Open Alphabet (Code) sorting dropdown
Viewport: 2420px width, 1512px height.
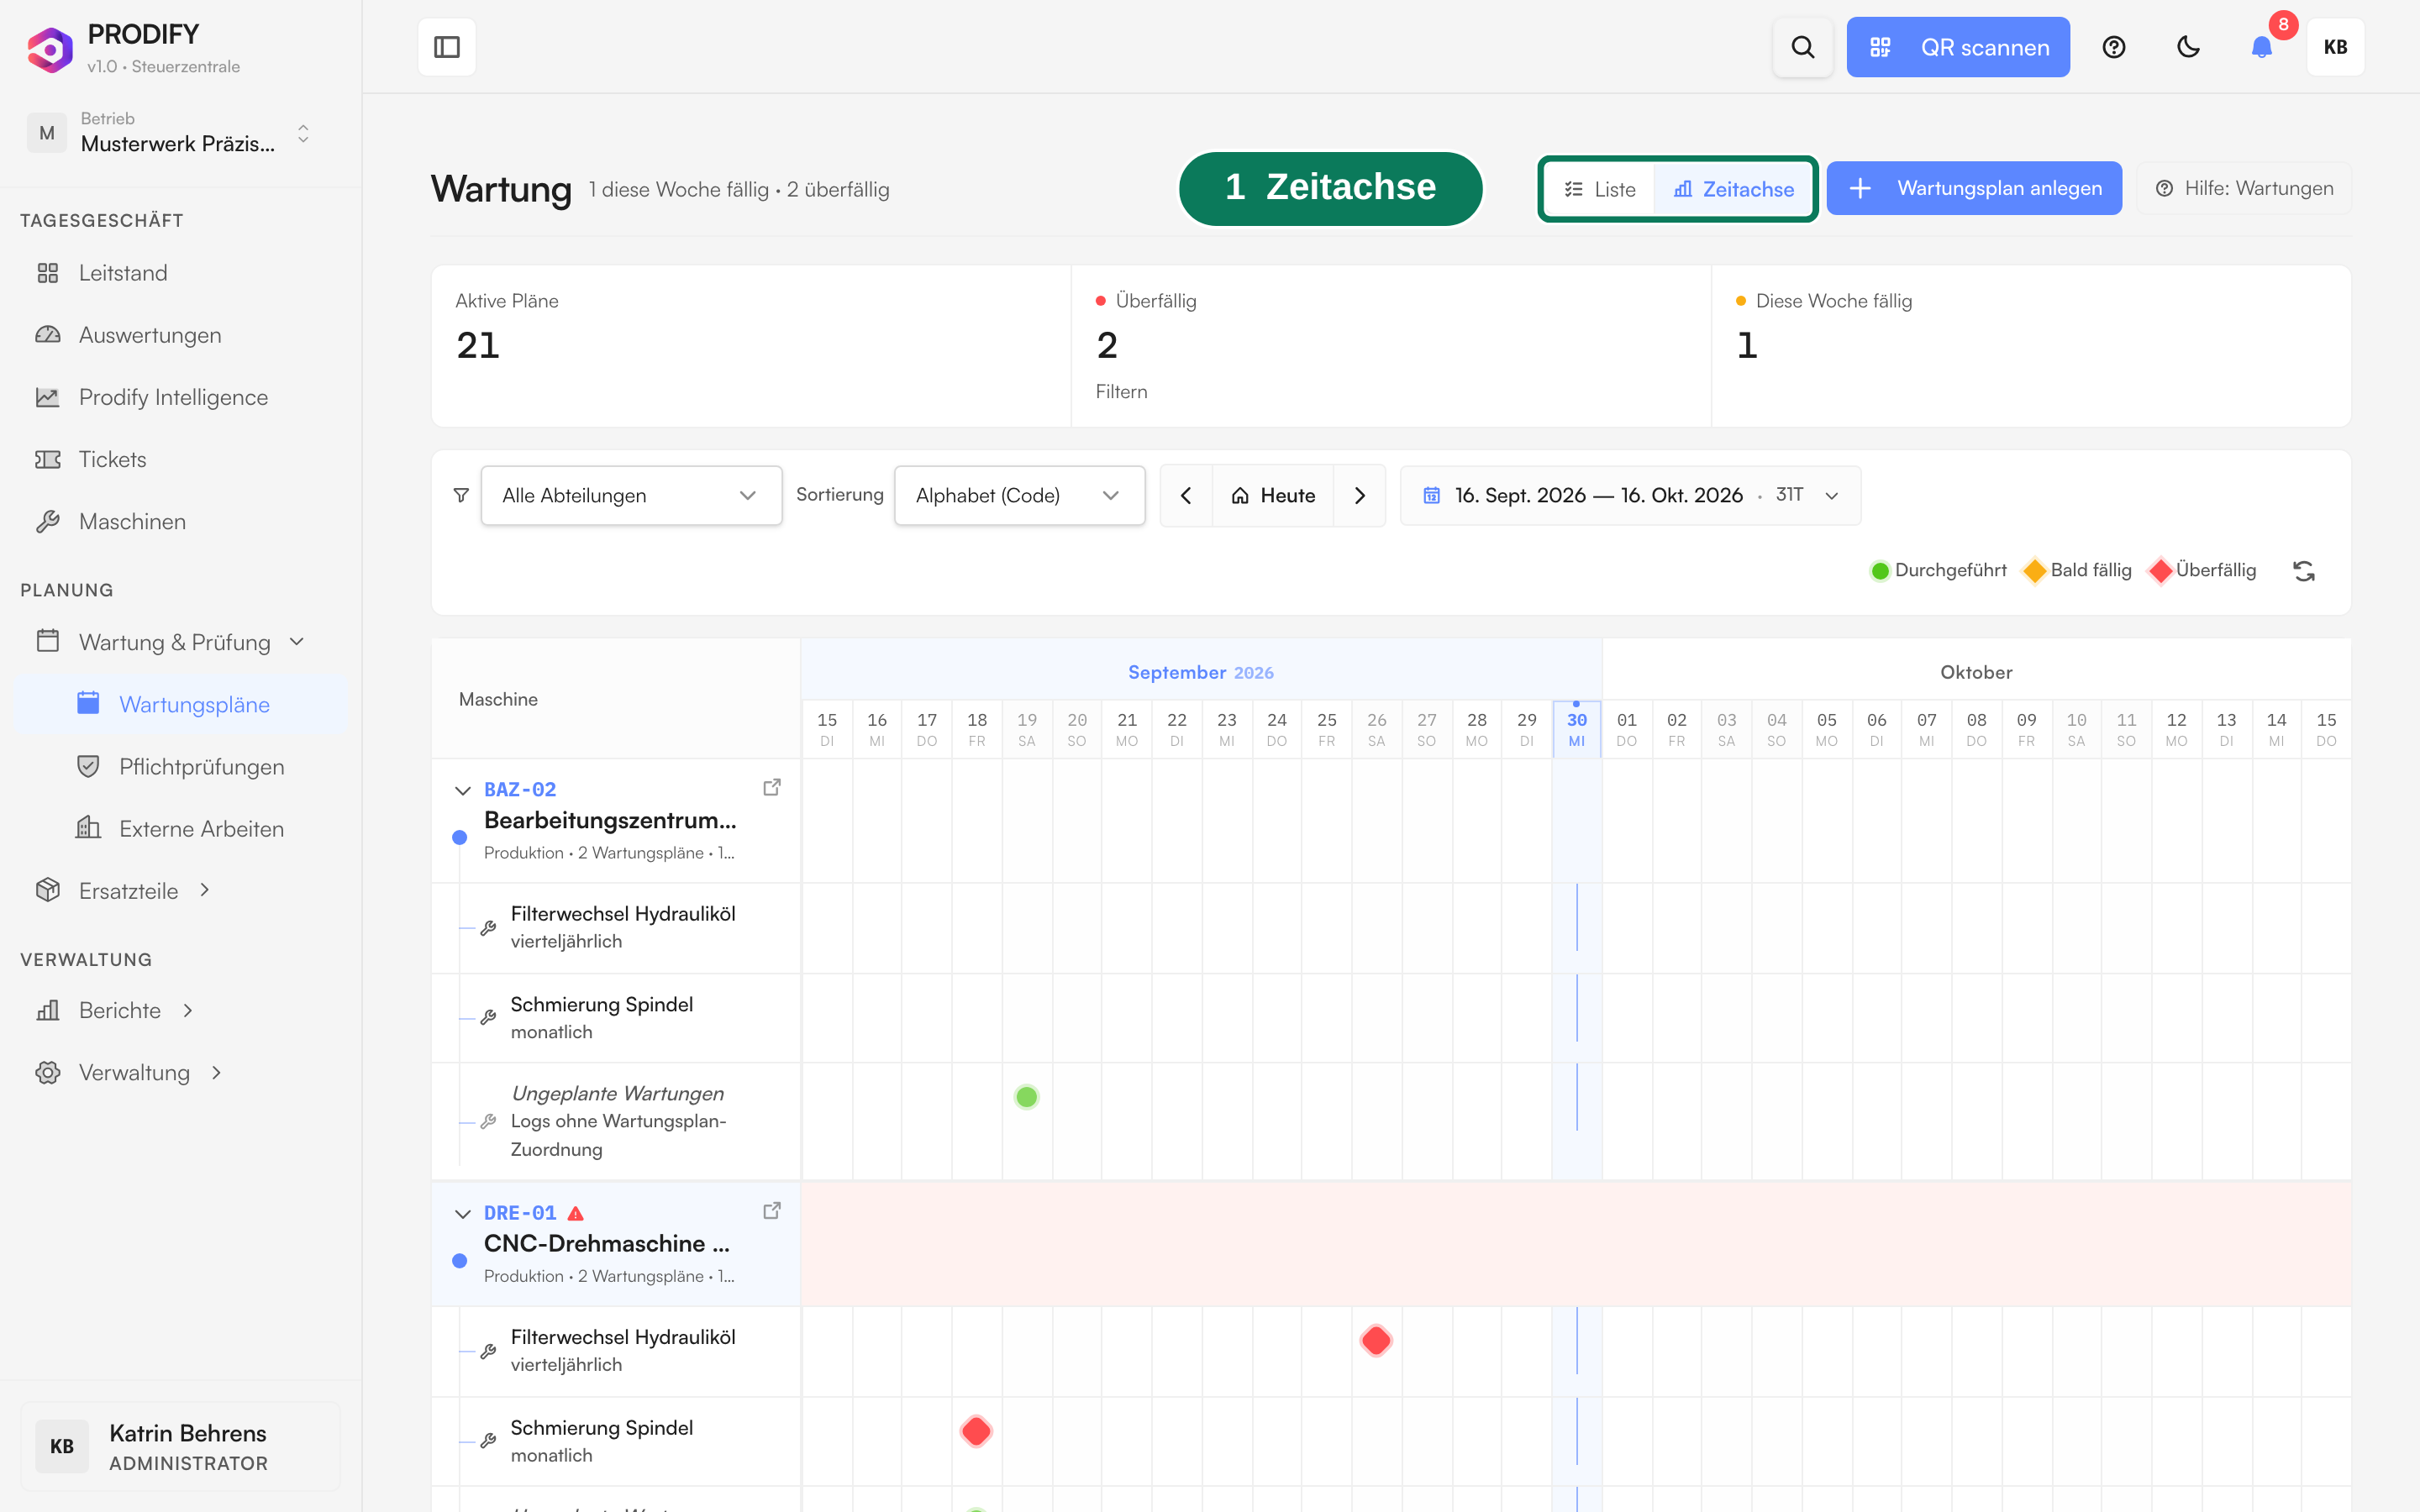point(1019,495)
